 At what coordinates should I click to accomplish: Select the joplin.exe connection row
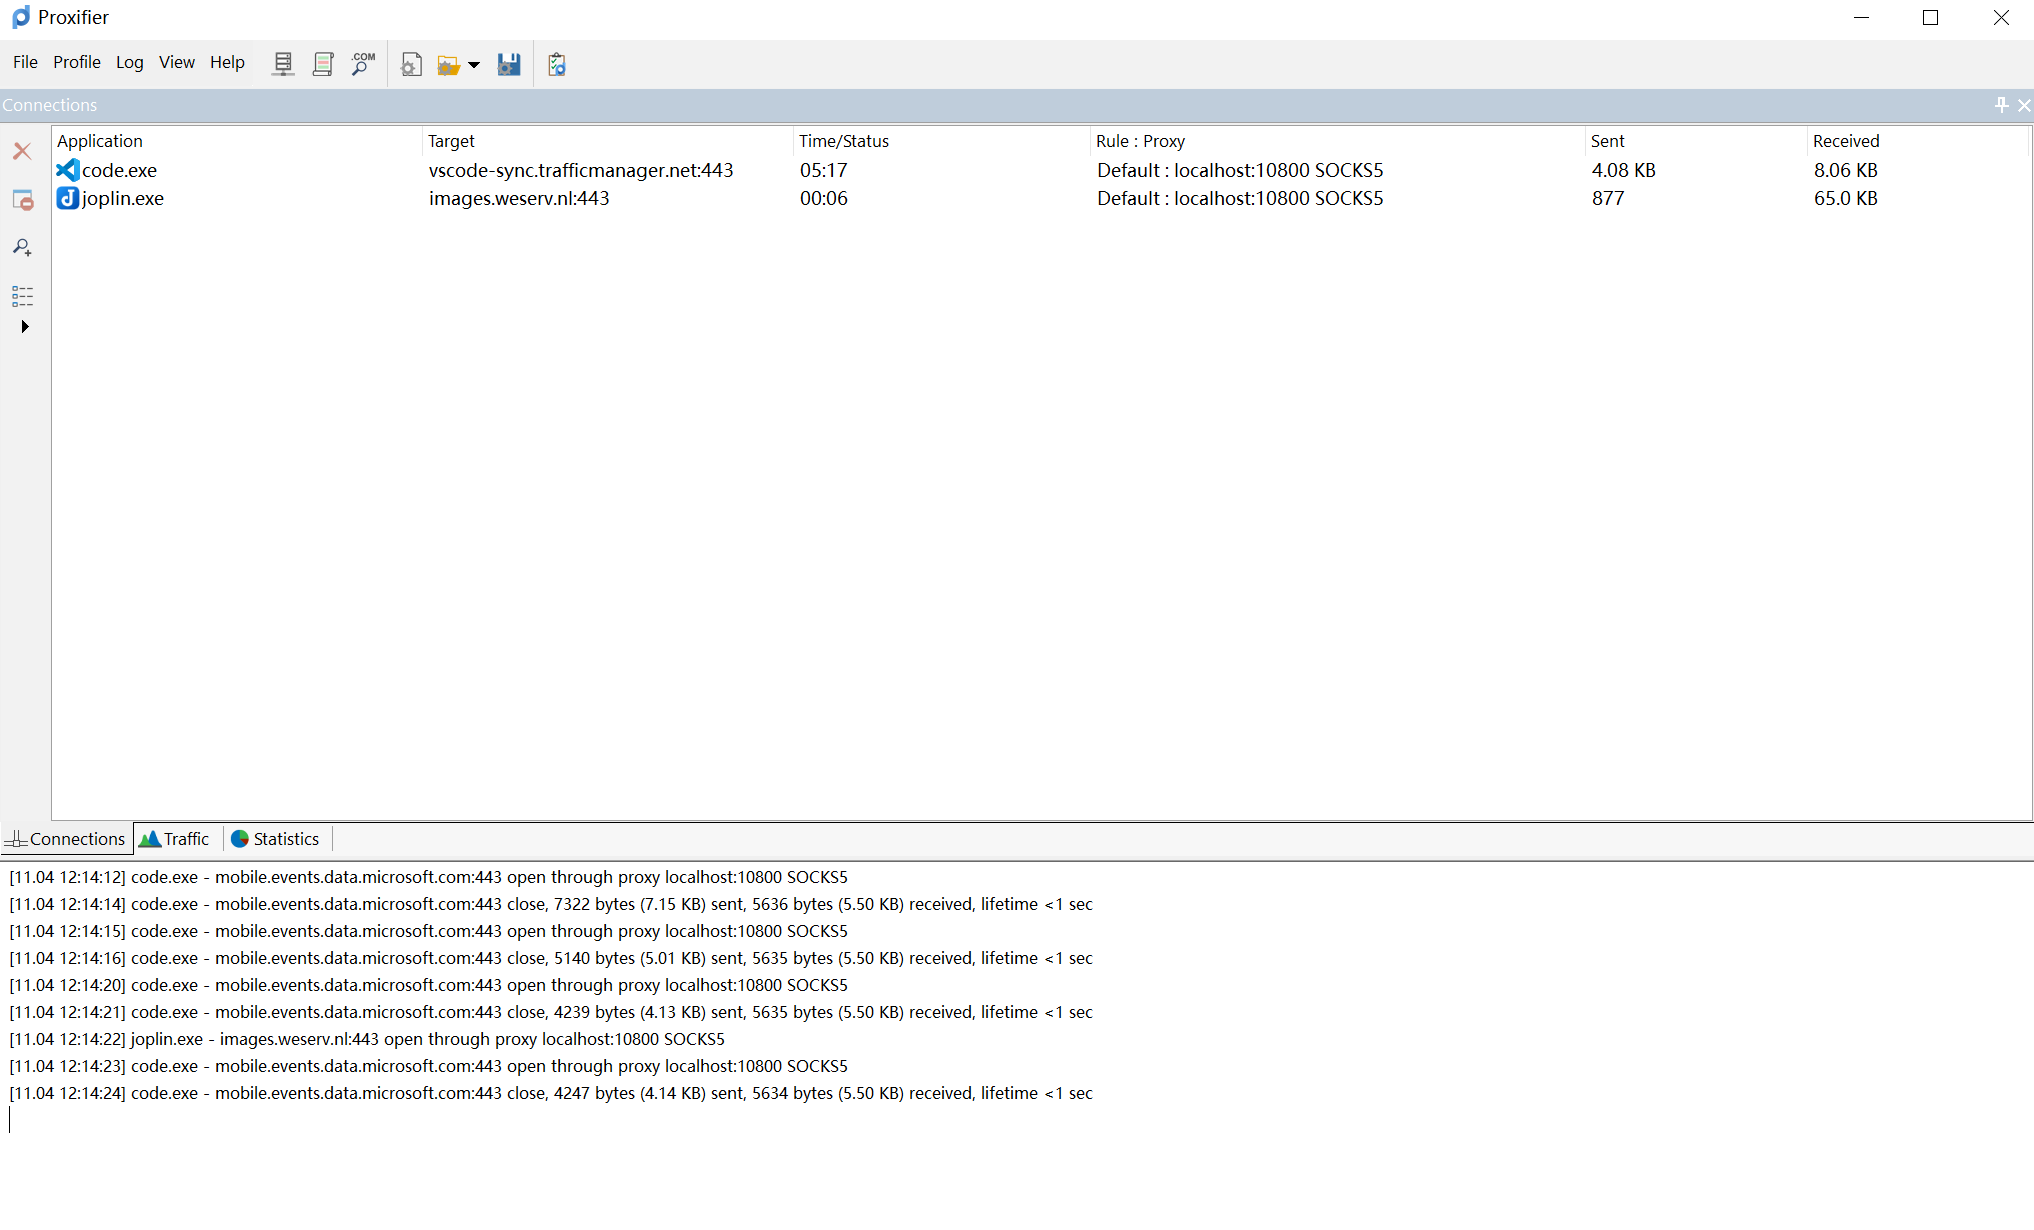pyautogui.click(x=122, y=198)
